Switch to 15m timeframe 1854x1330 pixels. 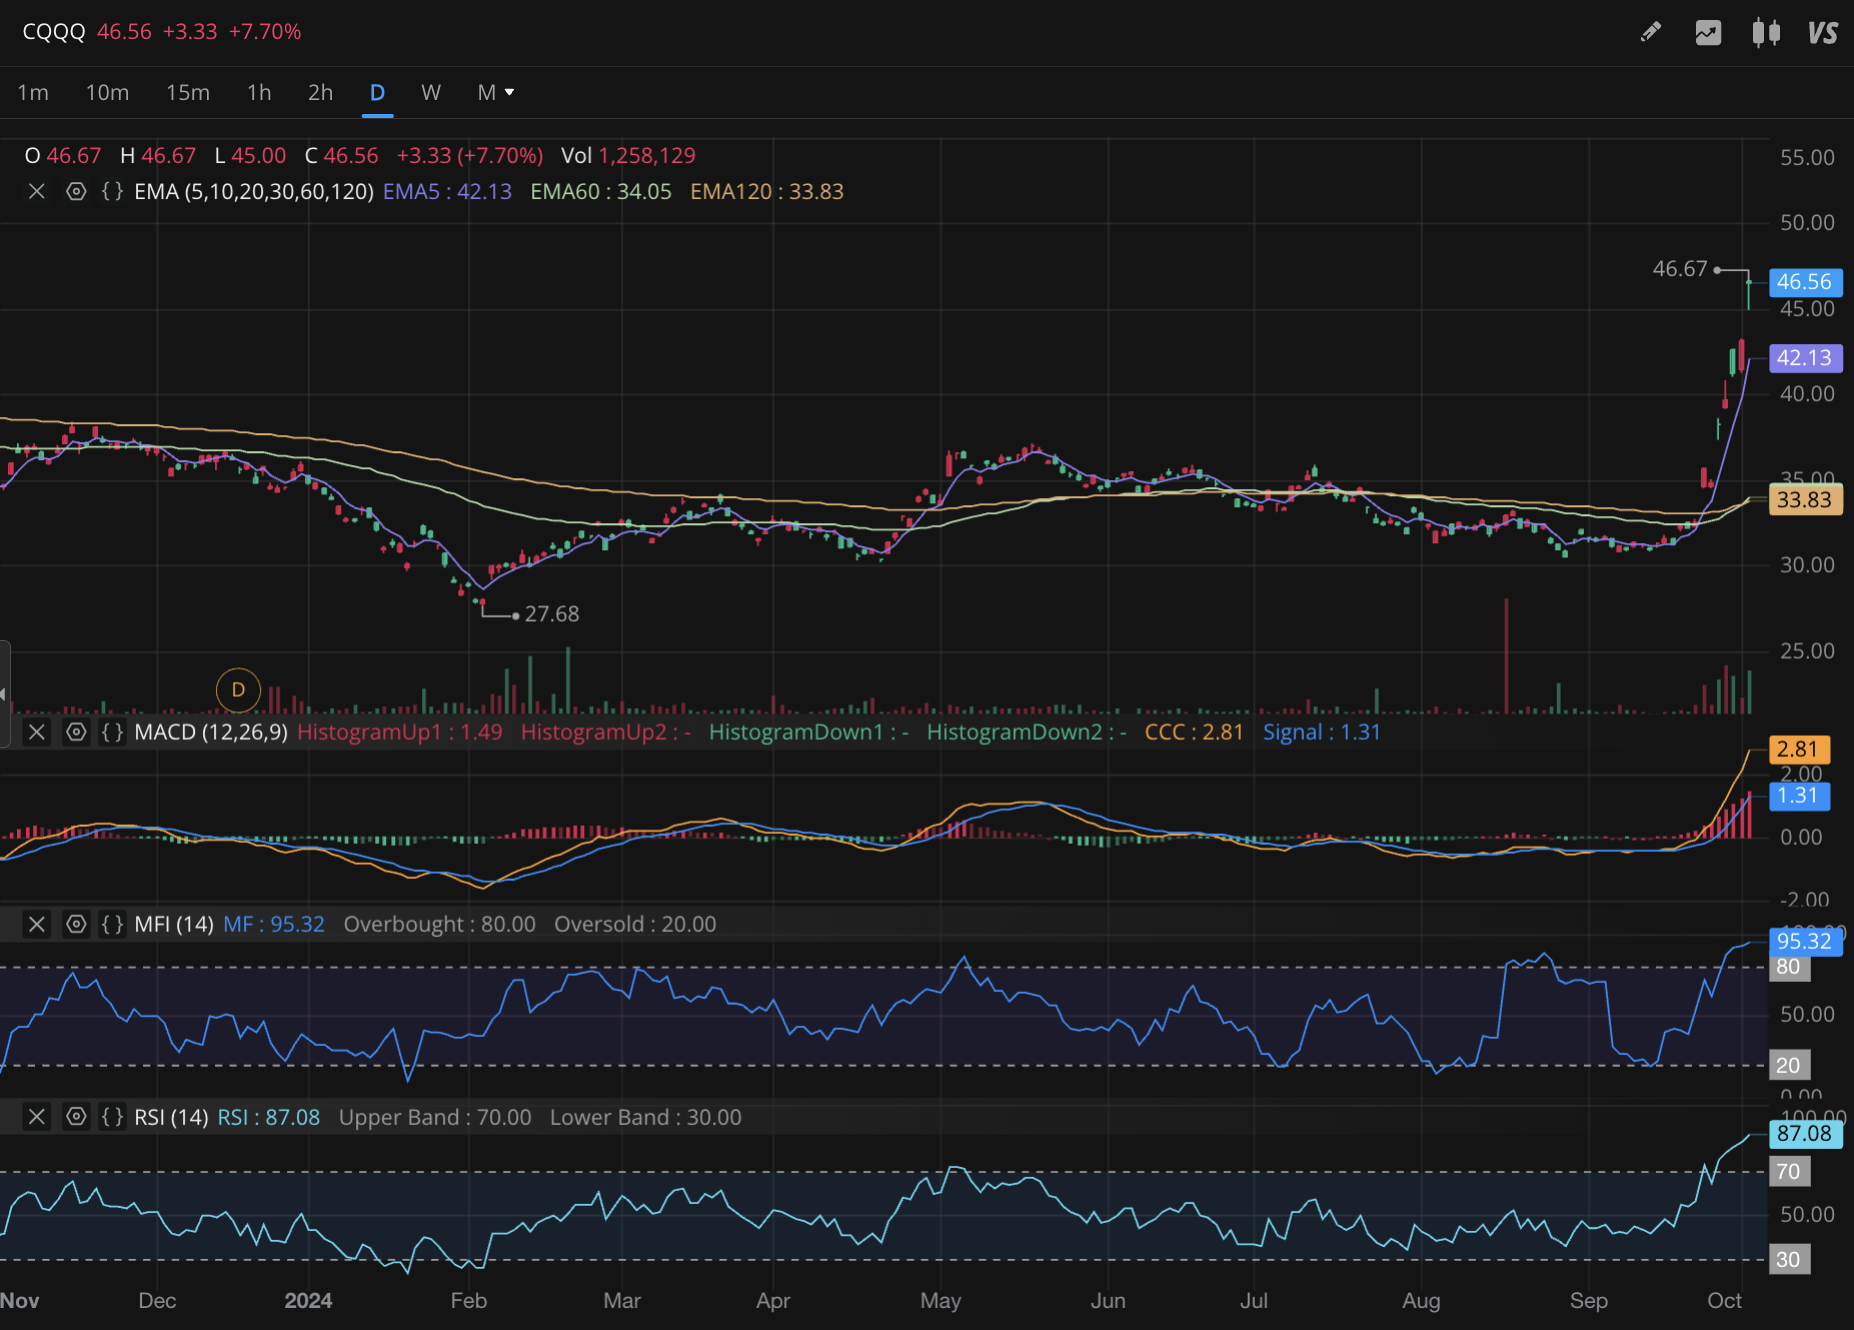[x=188, y=92]
